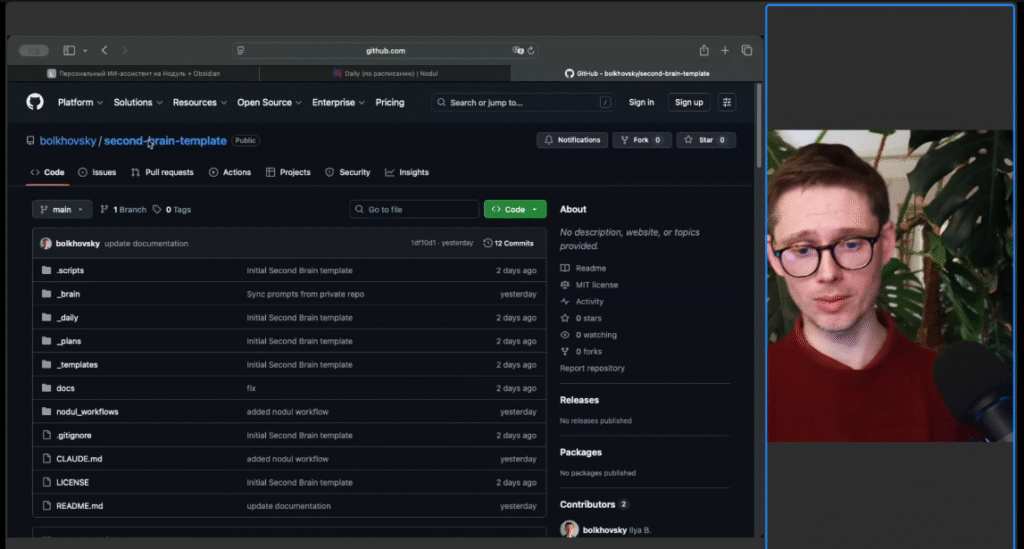Show tab overview icon
This screenshot has width=1024, height=549.
747,50
